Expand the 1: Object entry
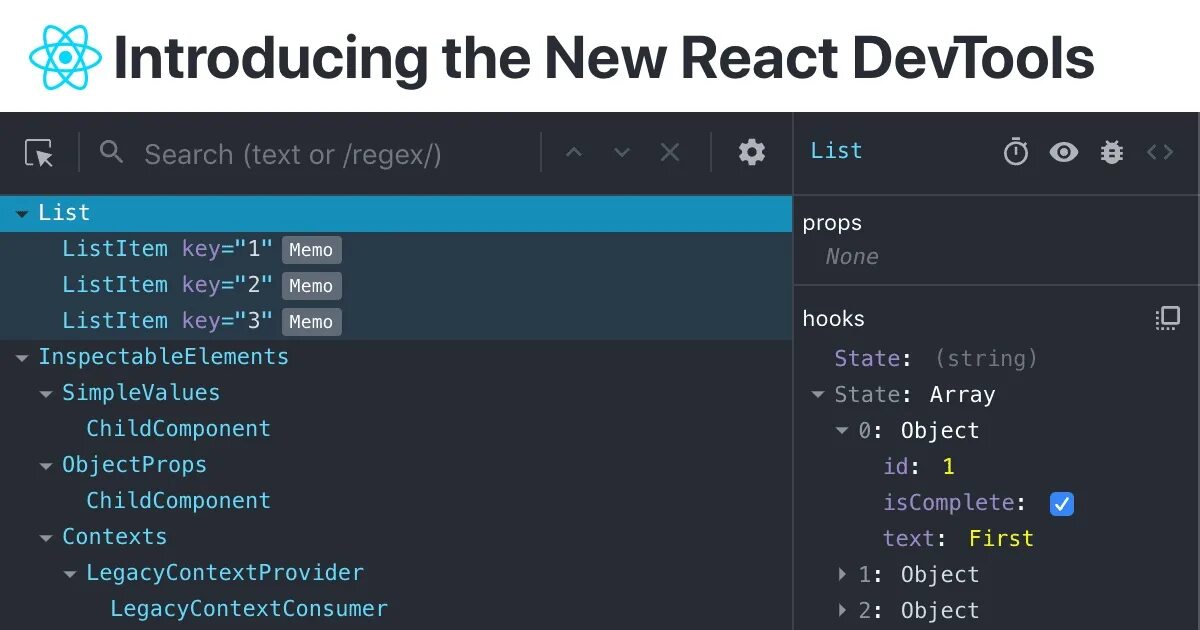This screenshot has height=630, width=1200. point(842,574)
